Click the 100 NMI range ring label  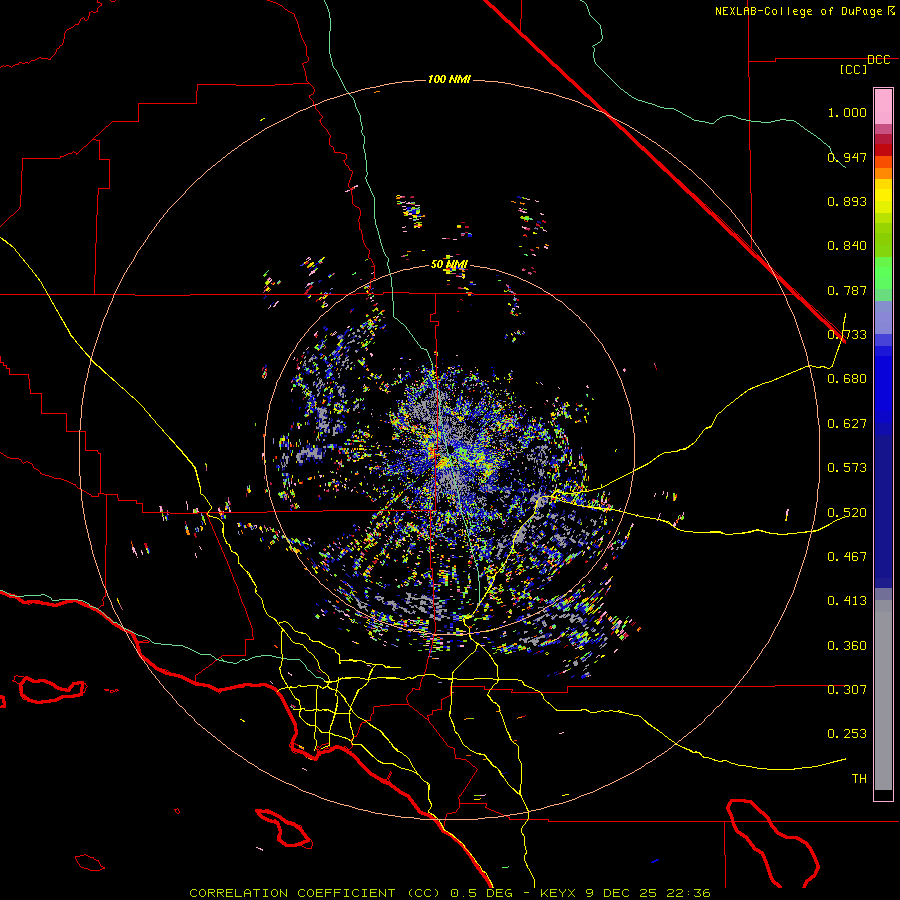point(449,79)
